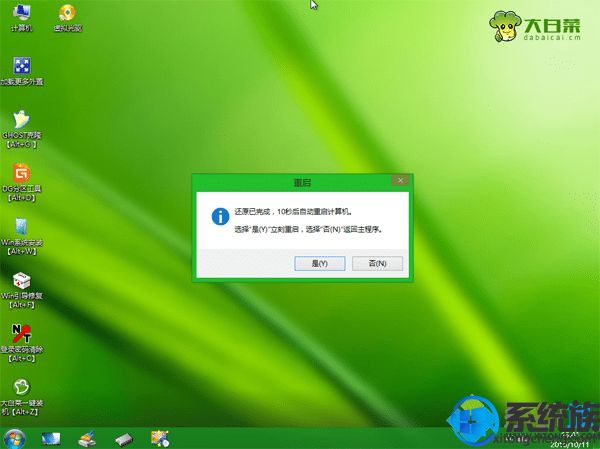Launch 大白菜一键装机 (Alt+Z) desktop icon
Viewport: 600px width, 449px height.
pyautogui.click(x=22, y=397)
